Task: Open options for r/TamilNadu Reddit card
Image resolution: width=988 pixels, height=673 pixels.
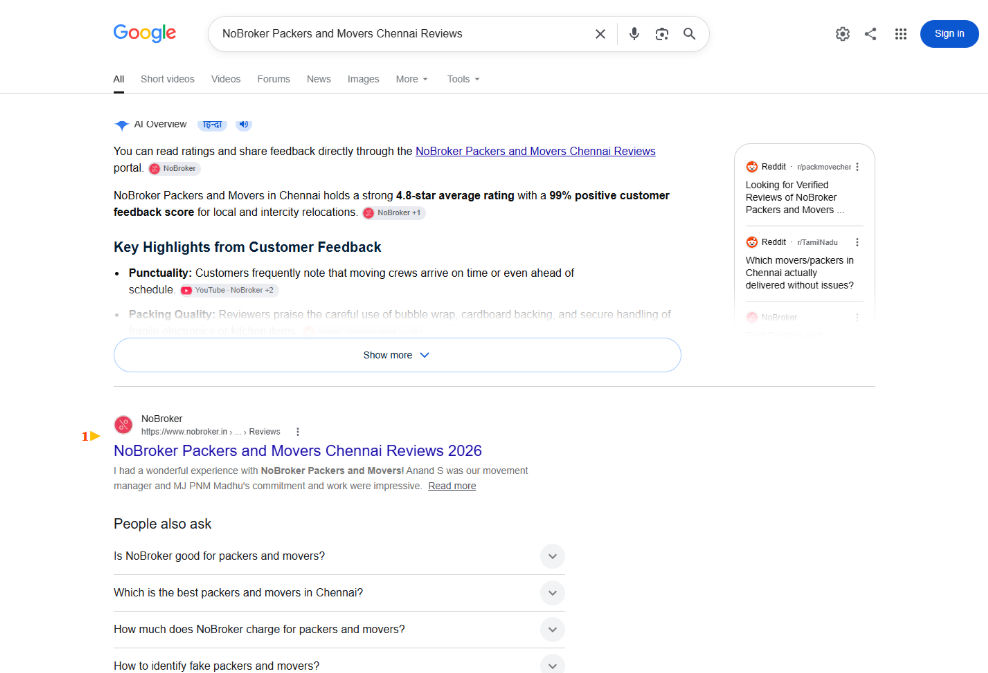Action: [857, 242]
